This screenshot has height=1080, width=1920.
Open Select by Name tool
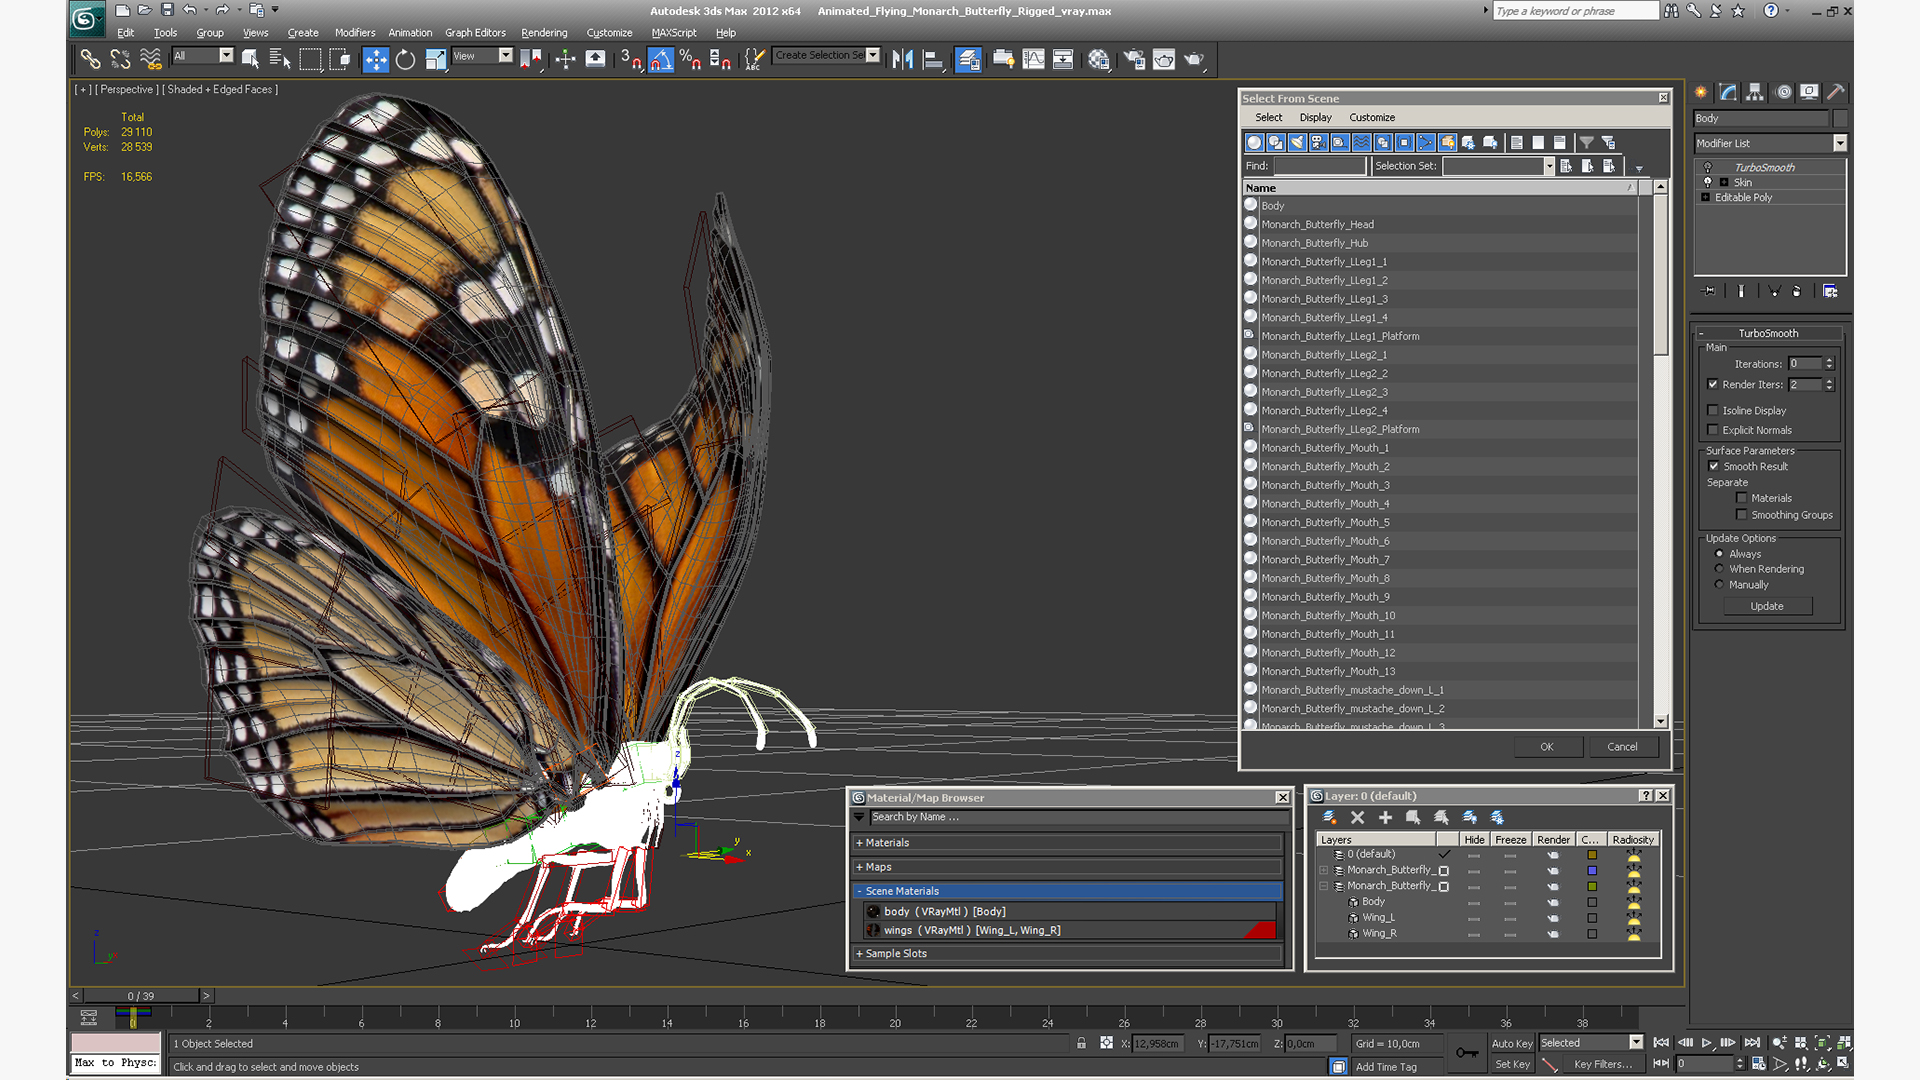tap(280, 59)
